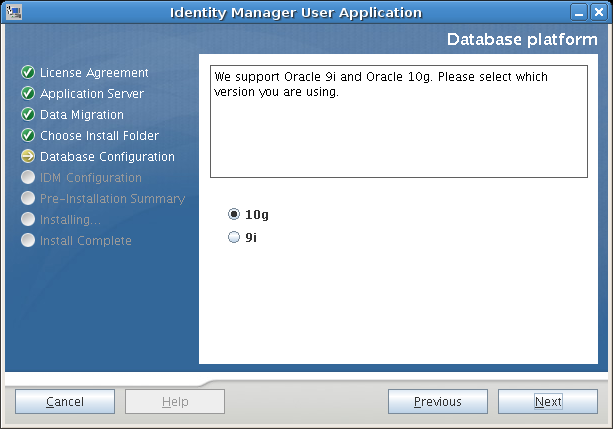This screenshot has width=613, height=429.
Task: Click the Install Complete step bullet icon
Action: click(x=28, y=241)
